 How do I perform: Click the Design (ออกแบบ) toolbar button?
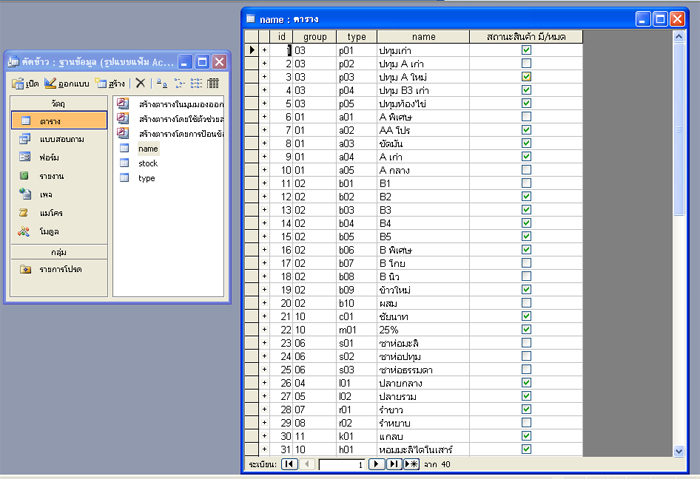click(67, 83)
